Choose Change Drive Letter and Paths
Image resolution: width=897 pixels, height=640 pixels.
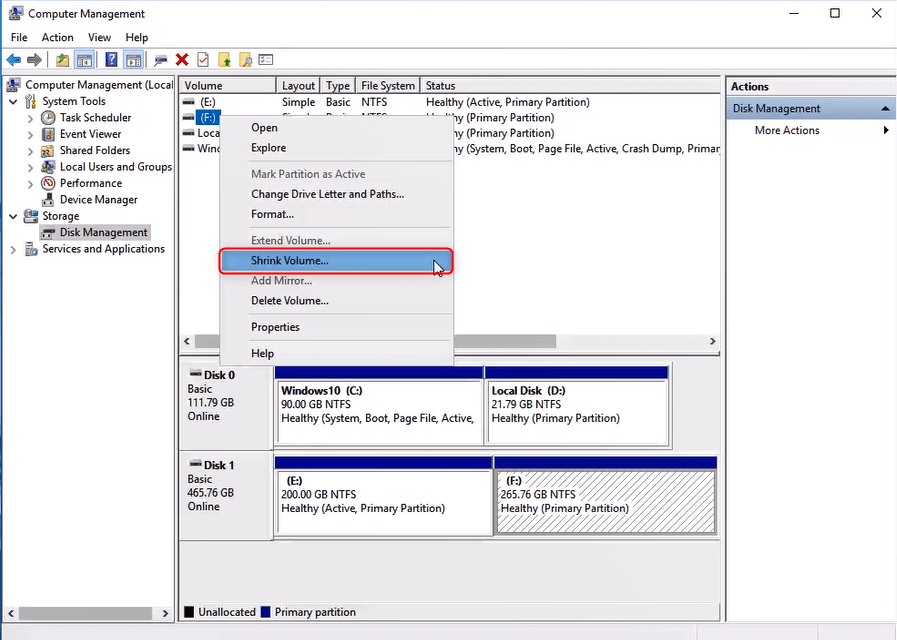pos(337,194)
